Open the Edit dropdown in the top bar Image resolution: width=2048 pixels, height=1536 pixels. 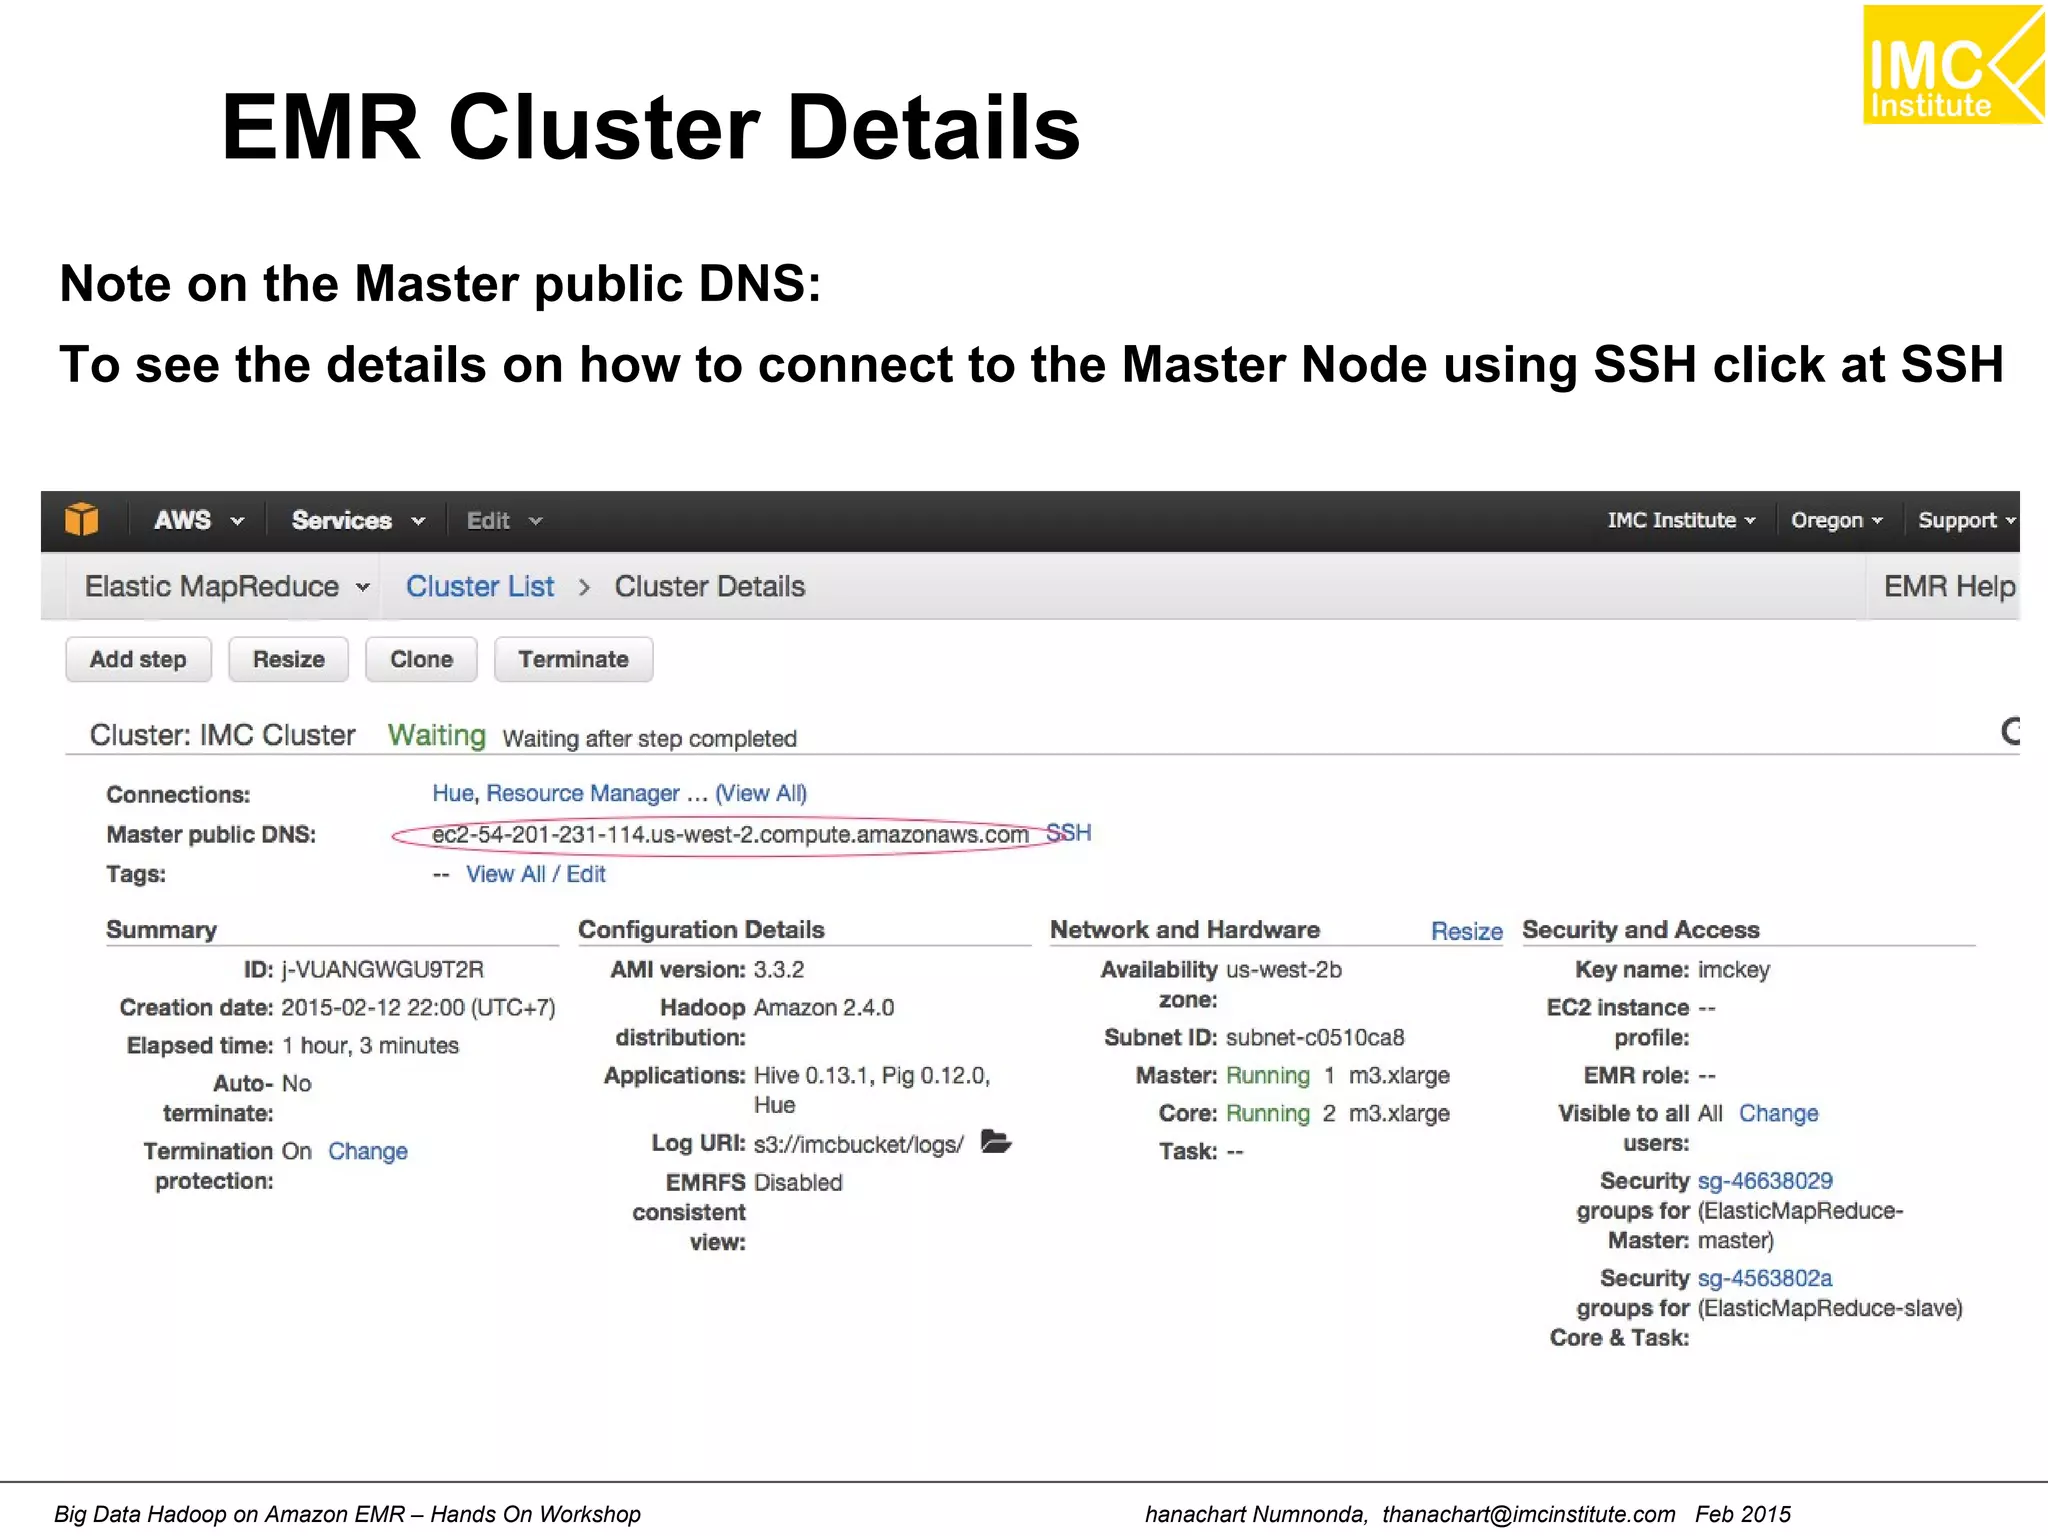coord(504,521)
